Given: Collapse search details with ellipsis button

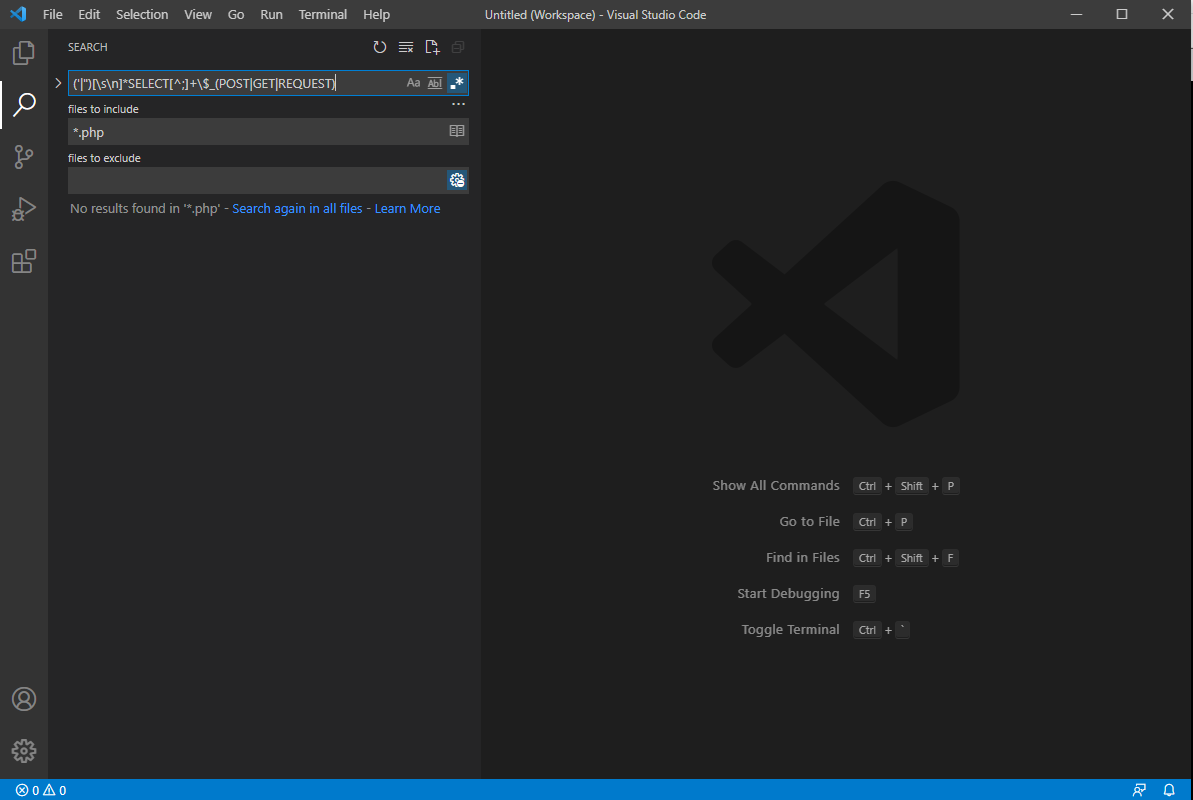Looking at the screenshot, I should [x=458, y=104].
